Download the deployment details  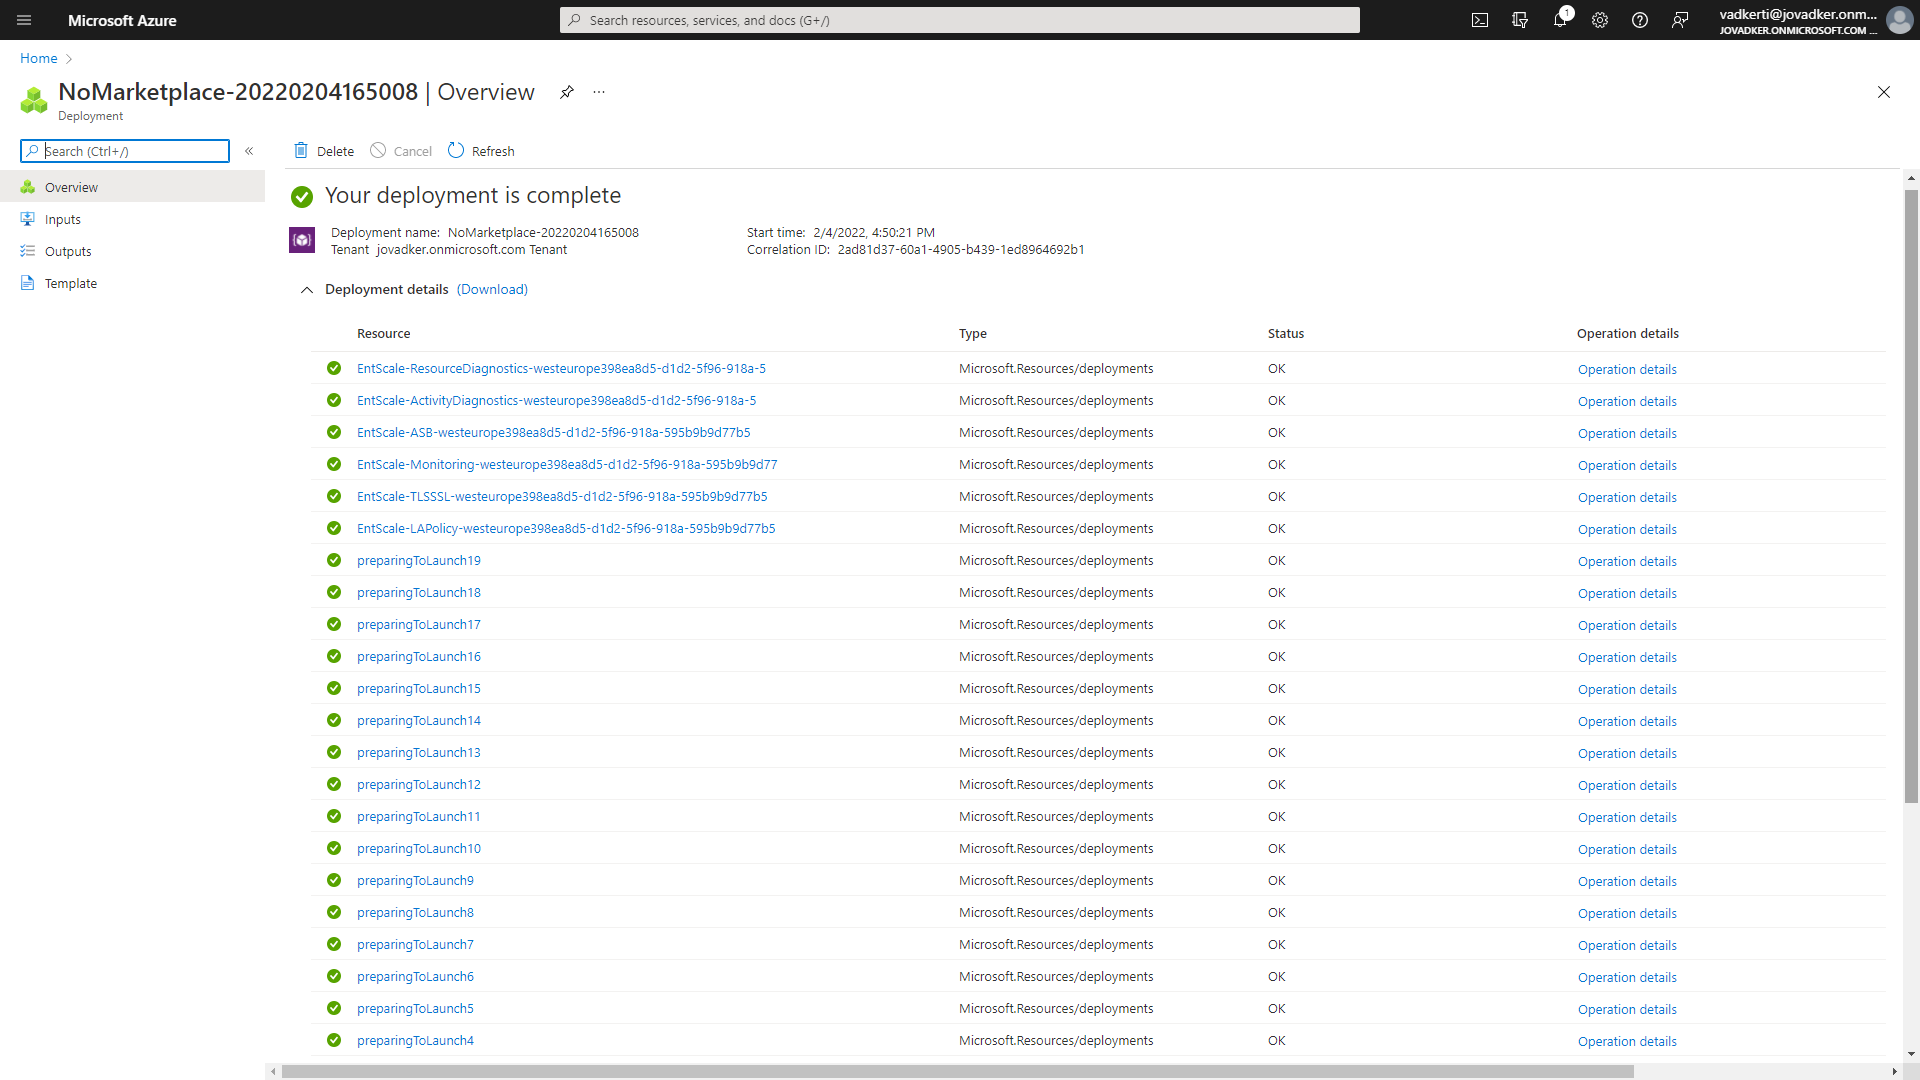(492, 289)
